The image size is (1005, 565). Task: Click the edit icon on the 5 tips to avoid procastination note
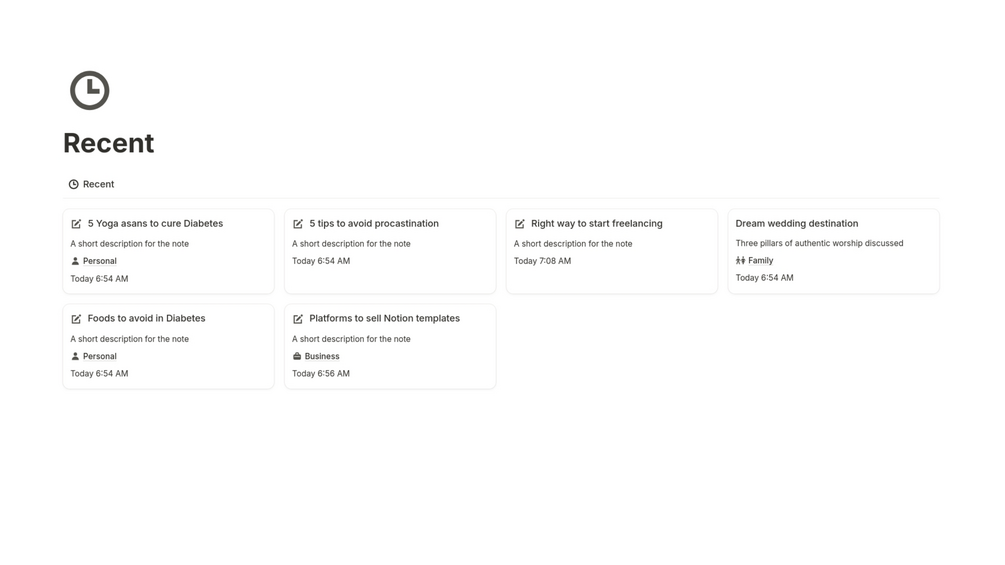point(298,224)
